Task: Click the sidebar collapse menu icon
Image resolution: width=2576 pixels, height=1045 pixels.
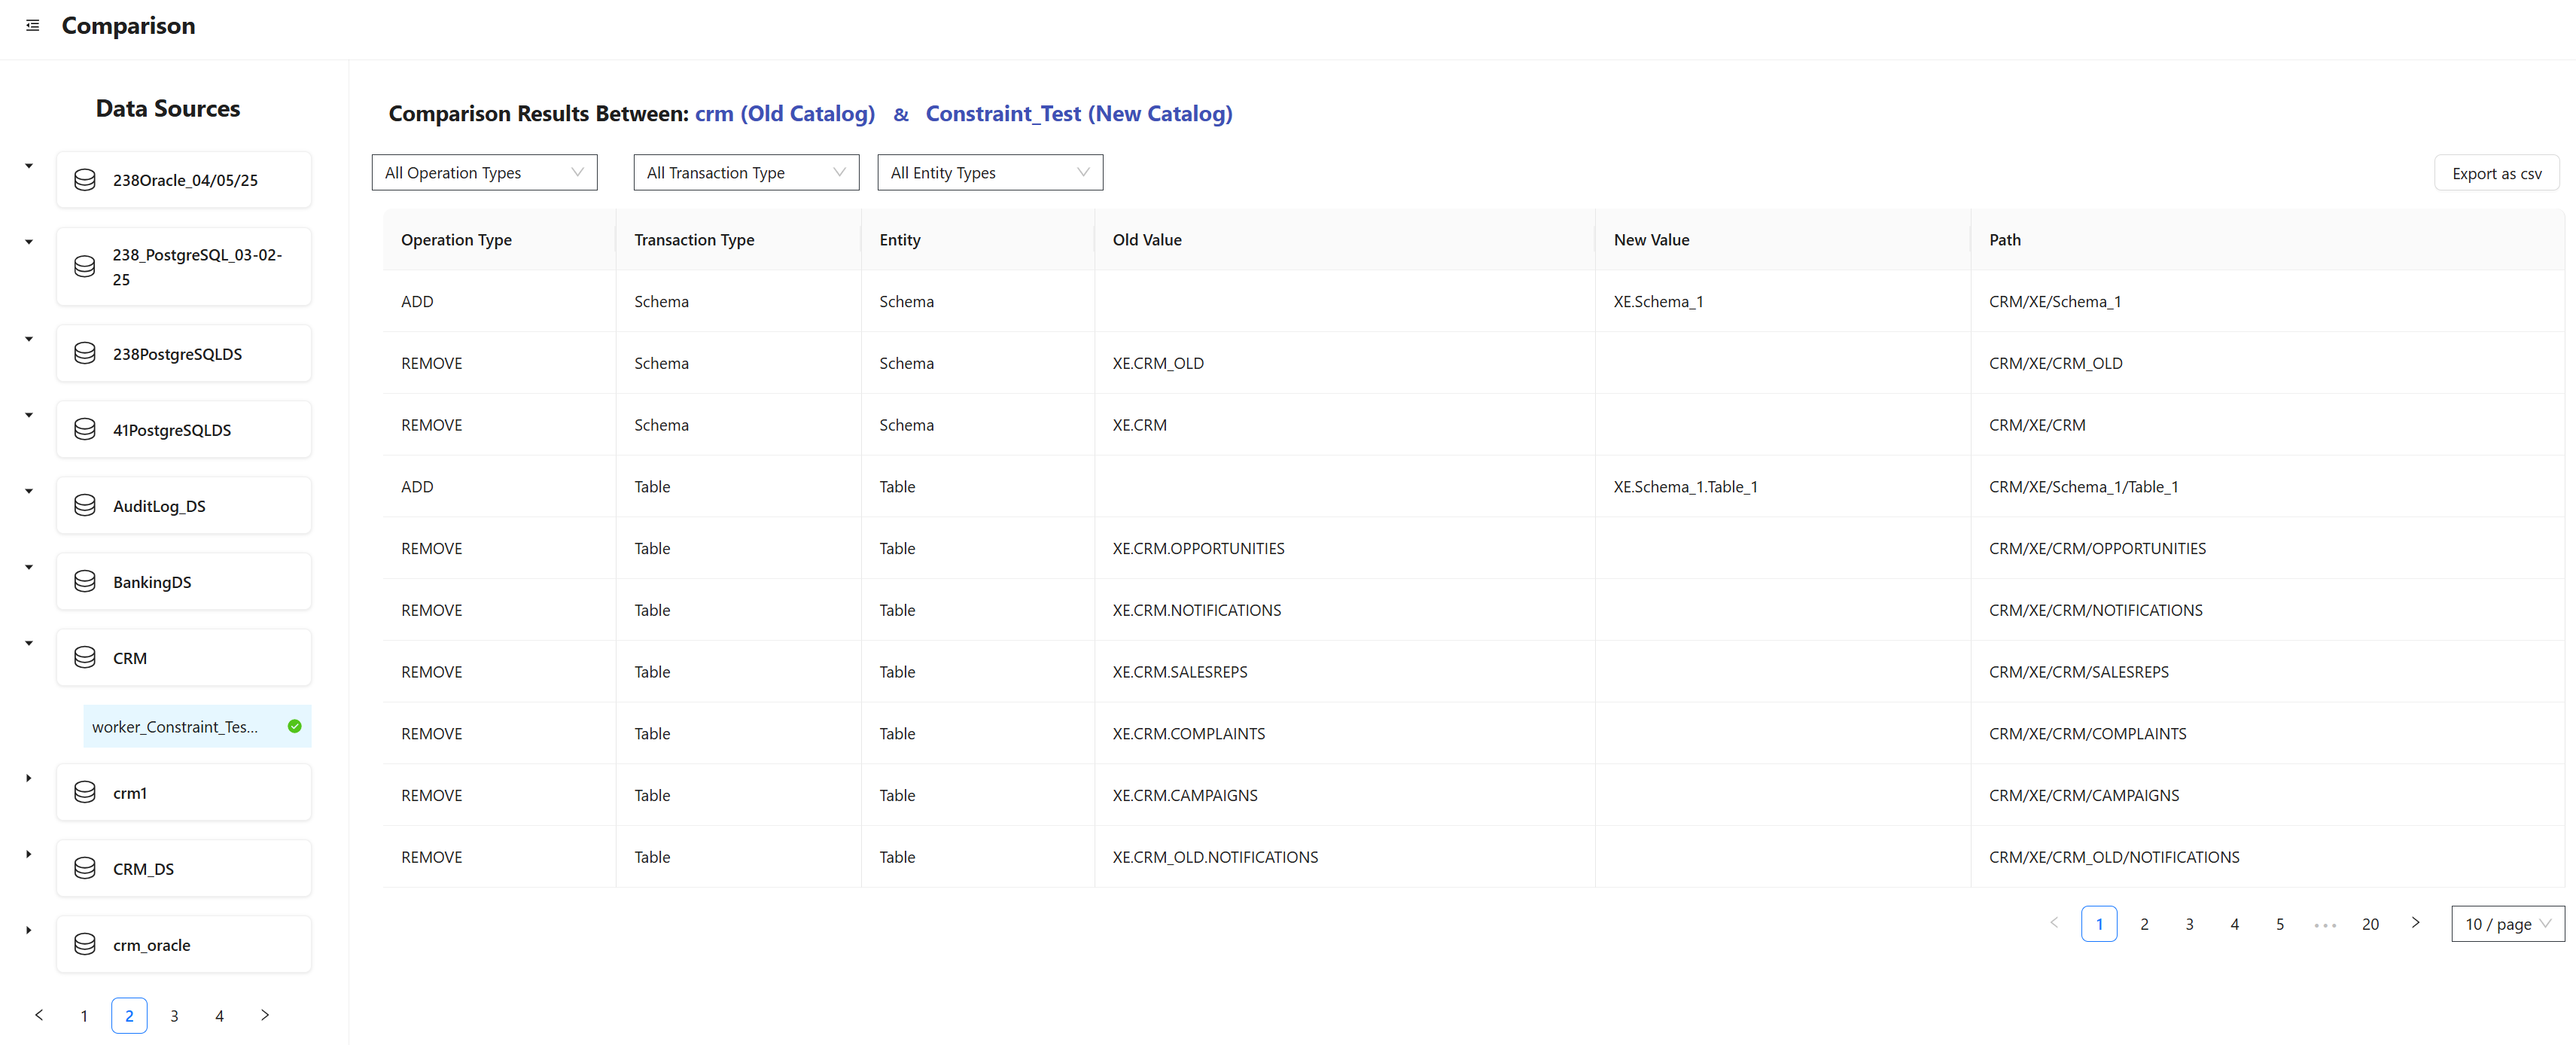Action: [x=32, y=25]
